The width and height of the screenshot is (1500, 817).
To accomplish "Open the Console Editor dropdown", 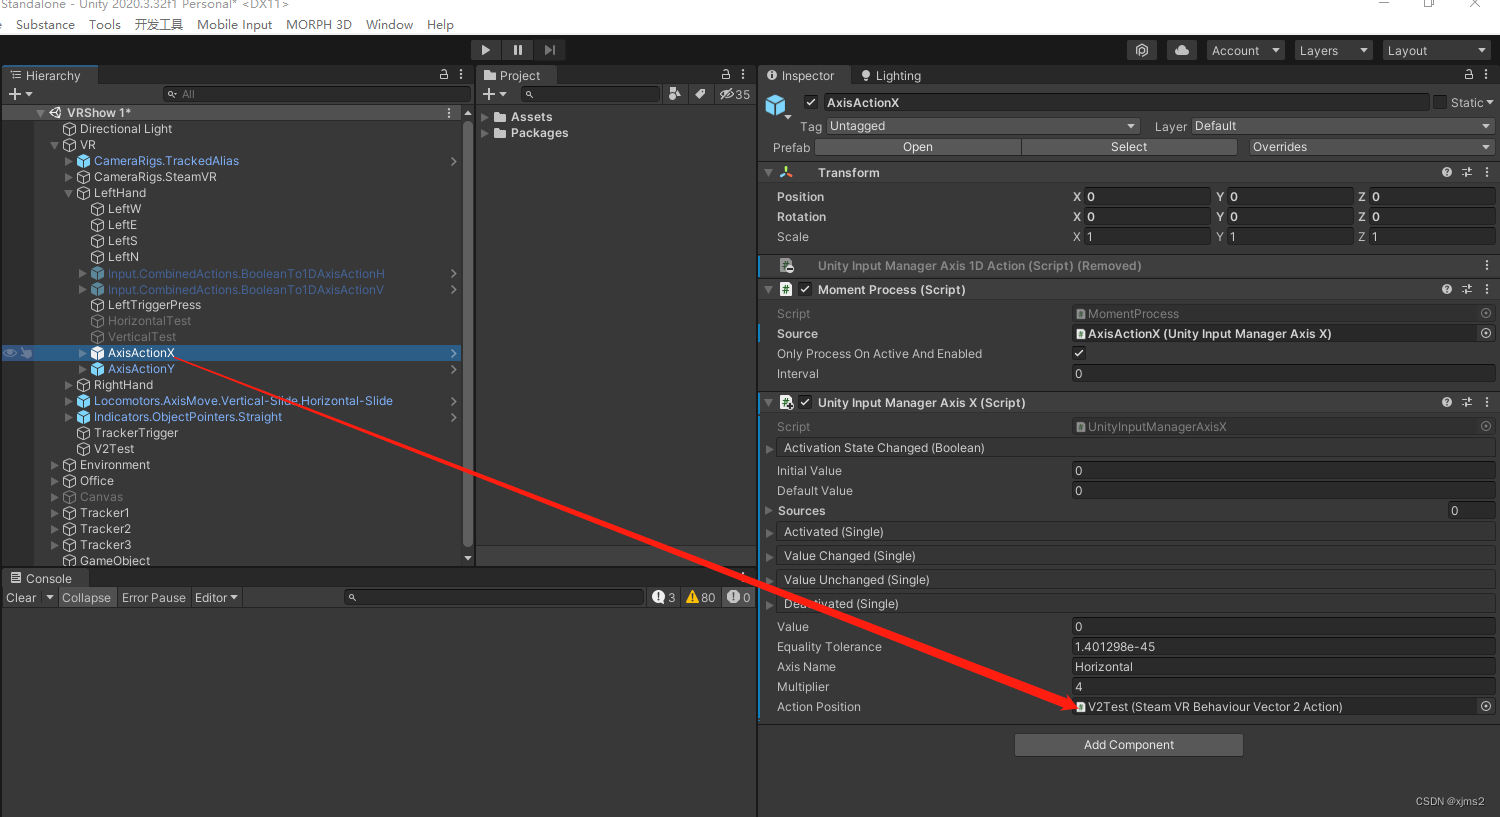I will (217, 598).
